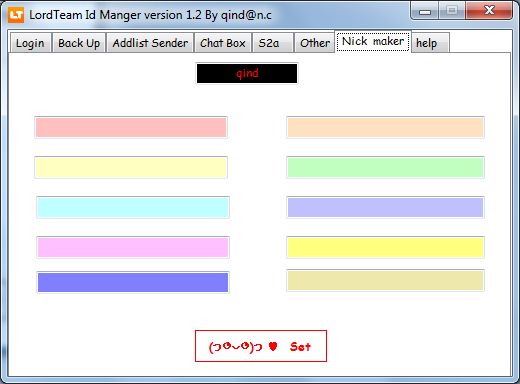The image size is (520, 384).
Task: Switch to the Back Up tab
Action: [x=79, y=43]
